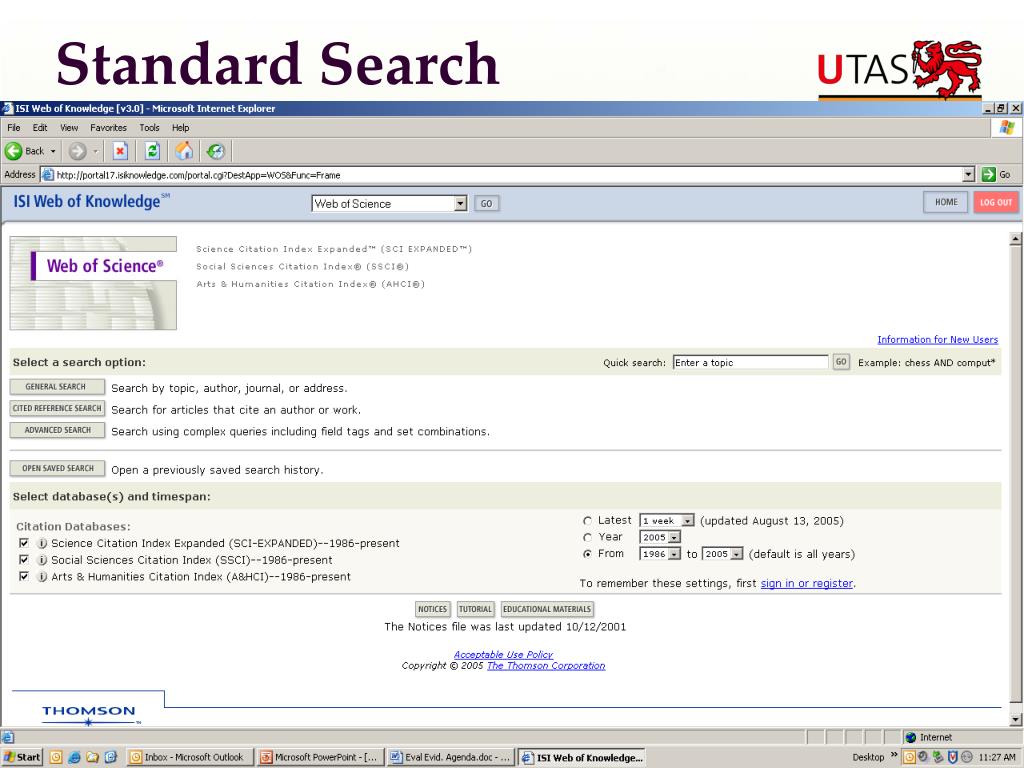Open the folder icon in quick launch
Viewport: 1024px width, 768px height.
93,758
